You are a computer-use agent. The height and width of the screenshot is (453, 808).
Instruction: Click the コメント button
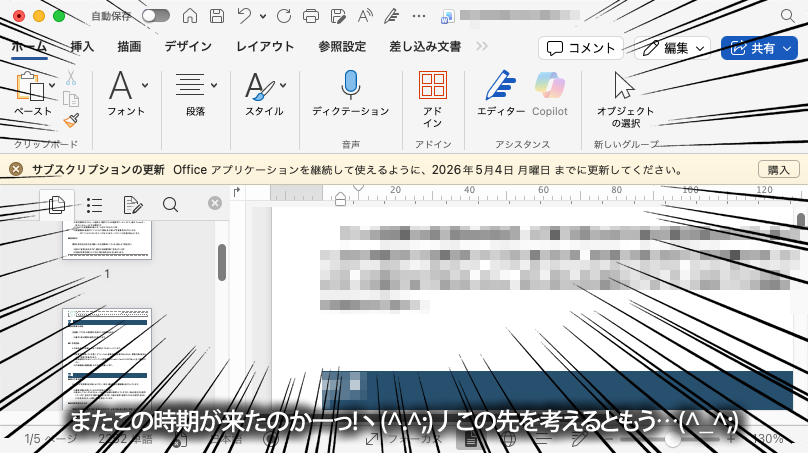pos(581,48)
